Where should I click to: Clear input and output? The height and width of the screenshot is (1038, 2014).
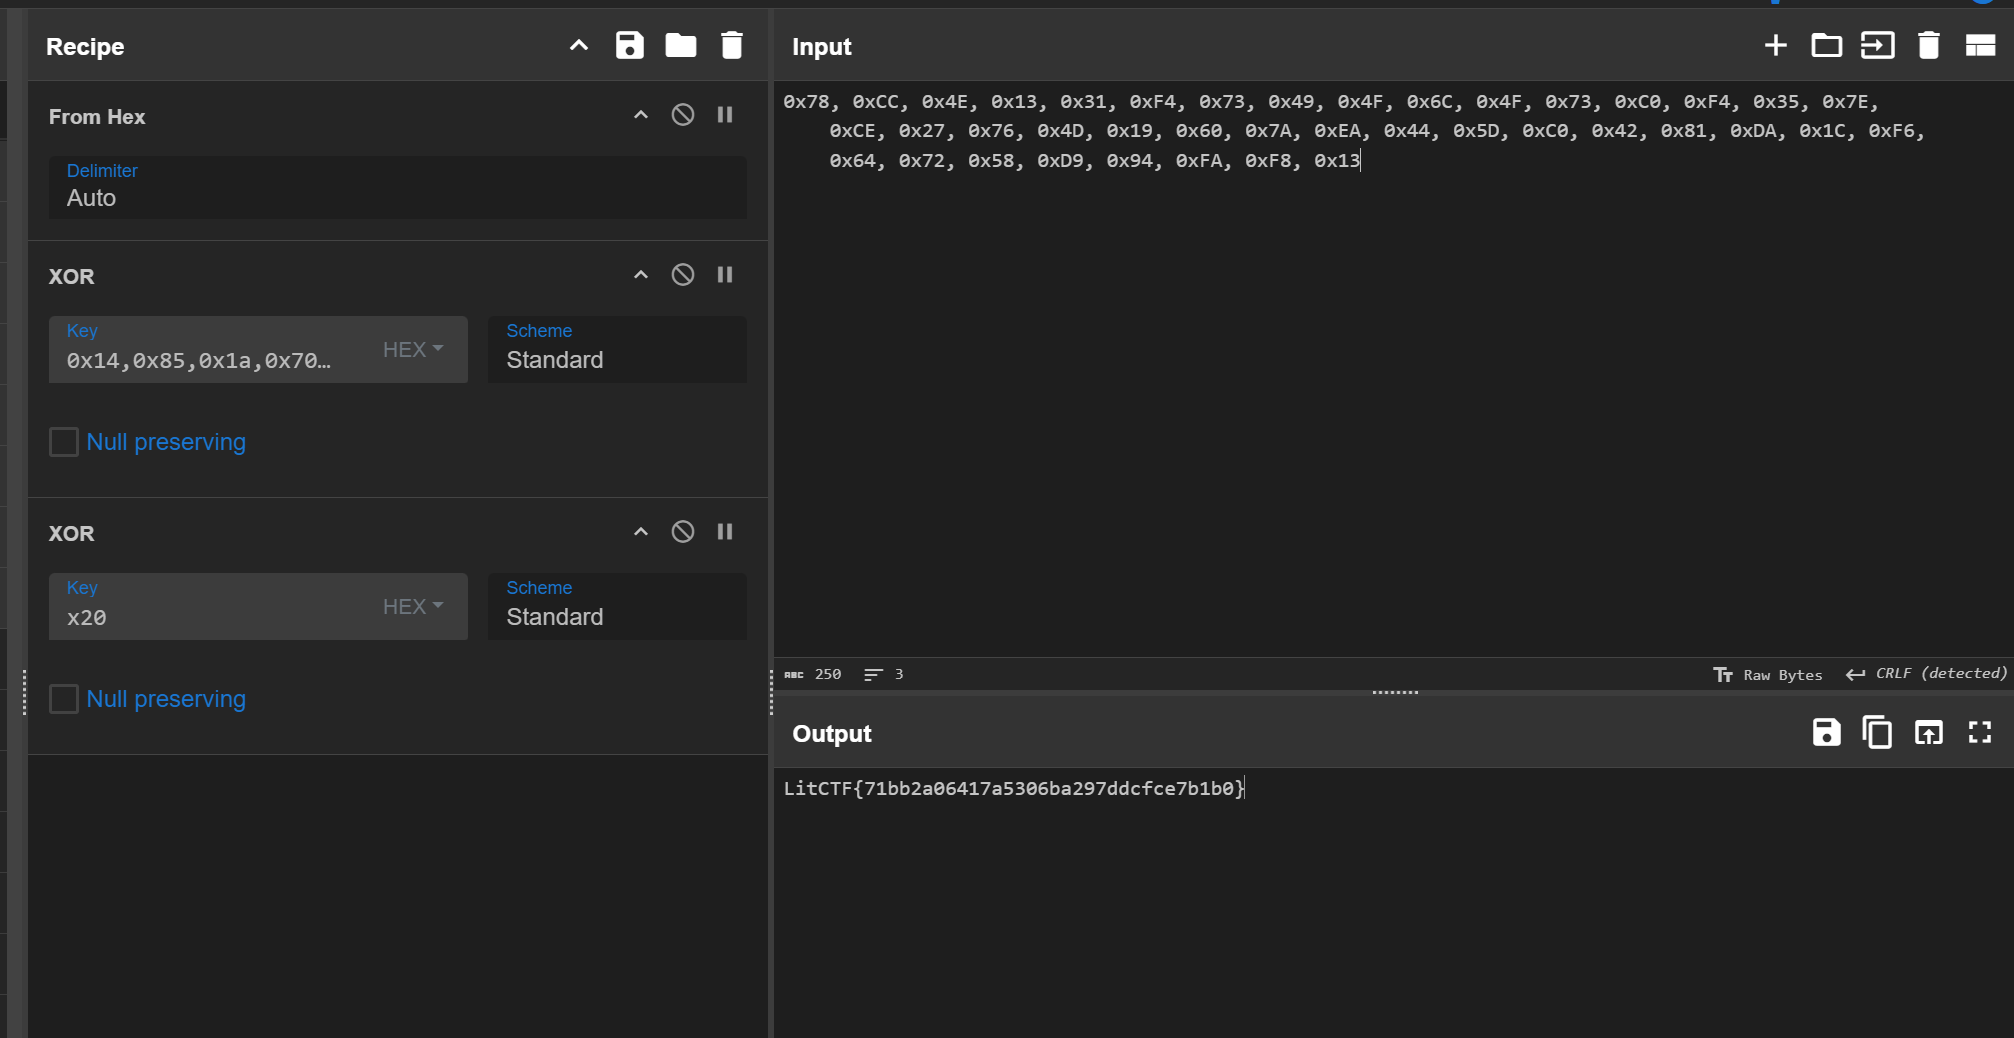click(x=1929, y=46)
